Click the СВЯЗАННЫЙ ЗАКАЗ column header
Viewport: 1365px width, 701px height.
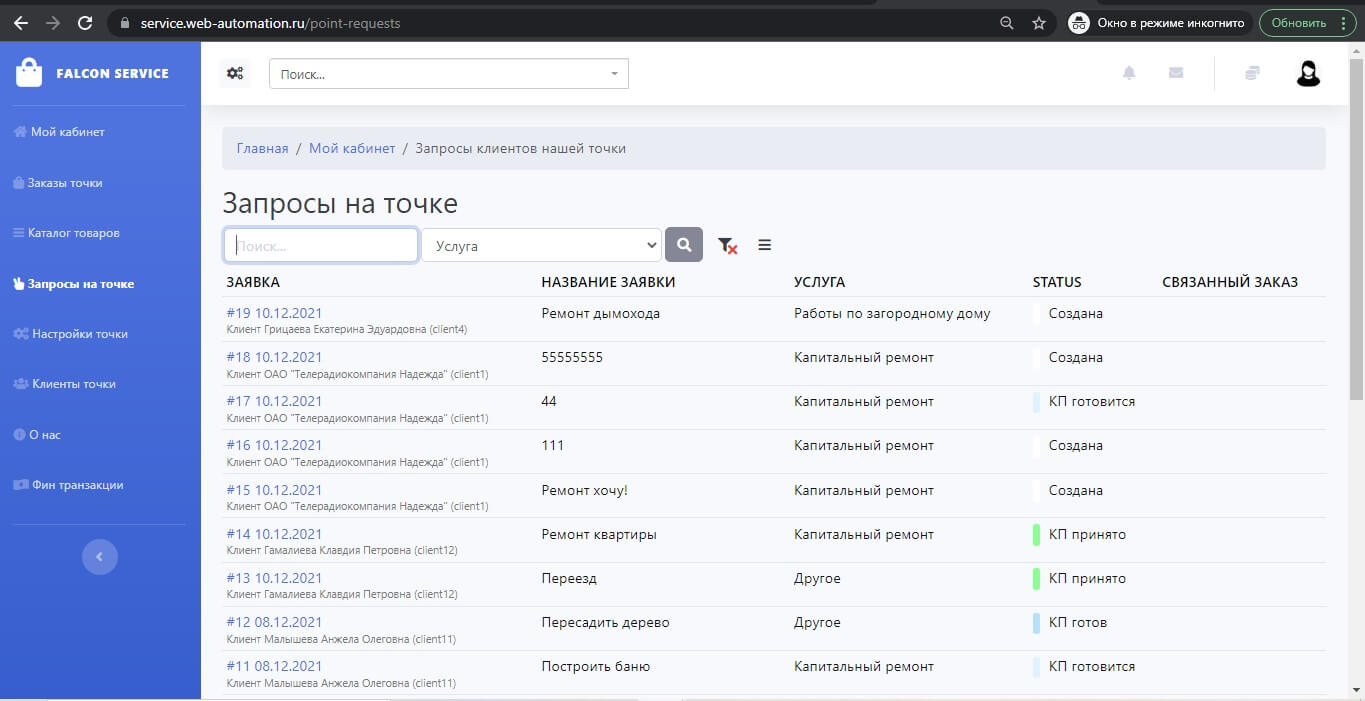pos(1230,282)
